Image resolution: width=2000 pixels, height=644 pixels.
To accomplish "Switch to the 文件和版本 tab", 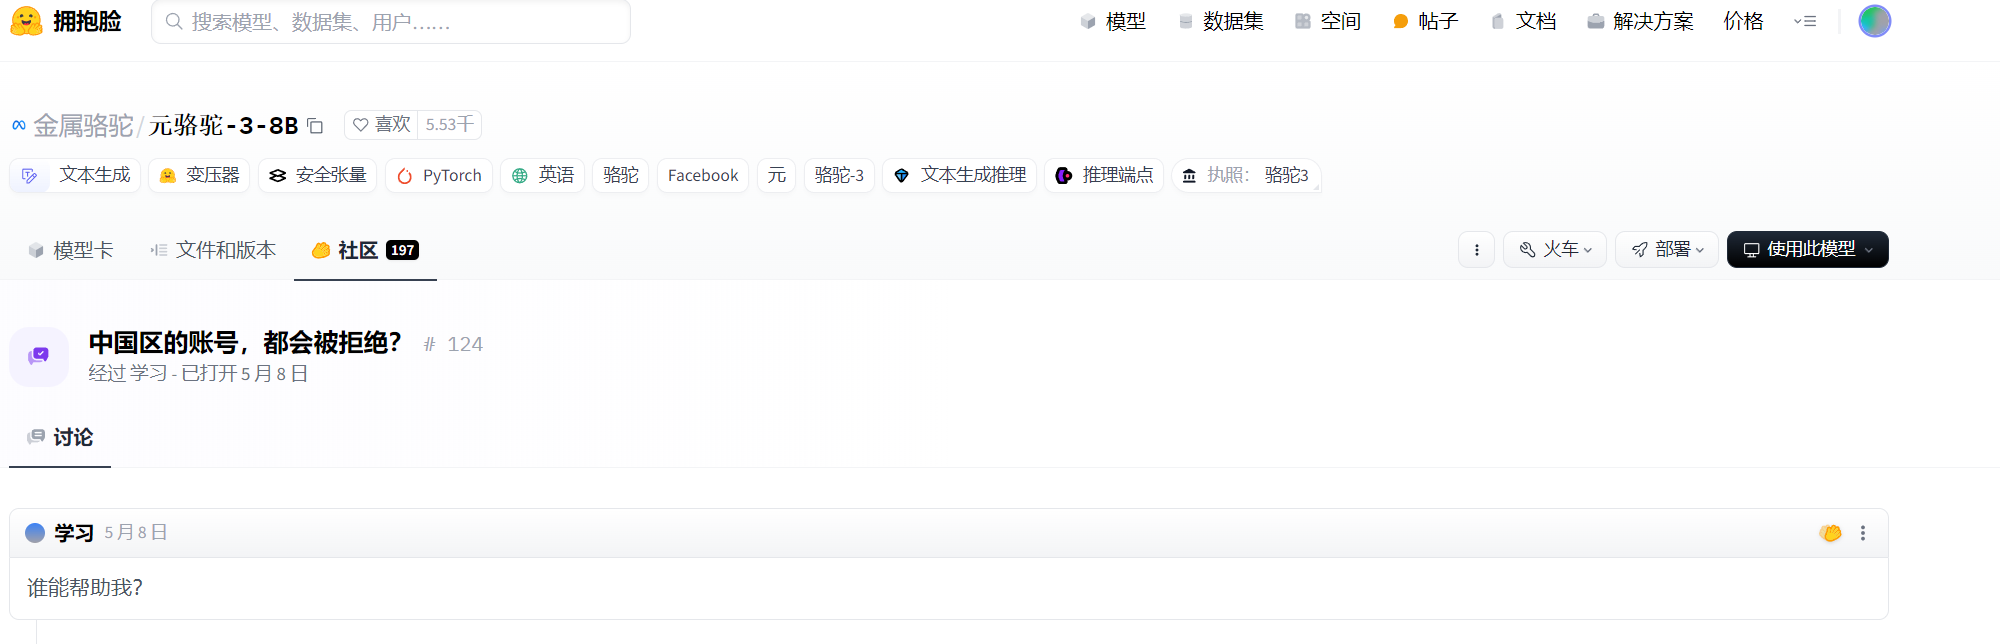I will (213, 250).
